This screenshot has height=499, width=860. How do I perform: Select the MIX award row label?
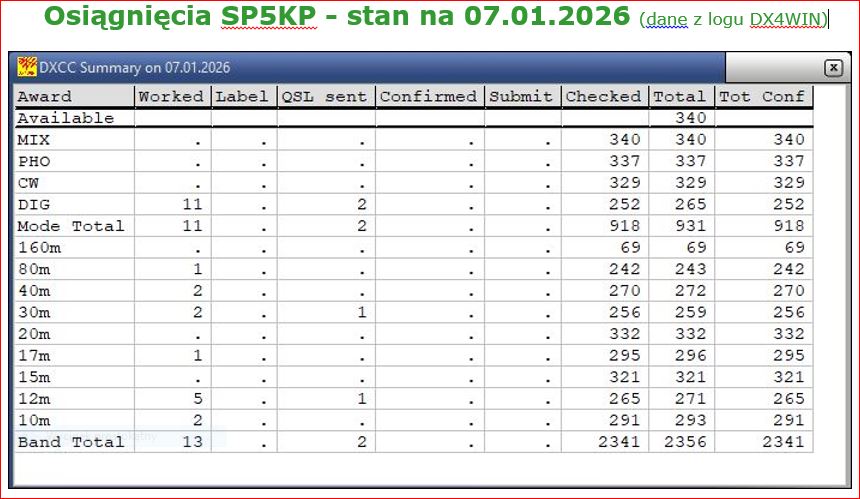click(x=34, y=140)
